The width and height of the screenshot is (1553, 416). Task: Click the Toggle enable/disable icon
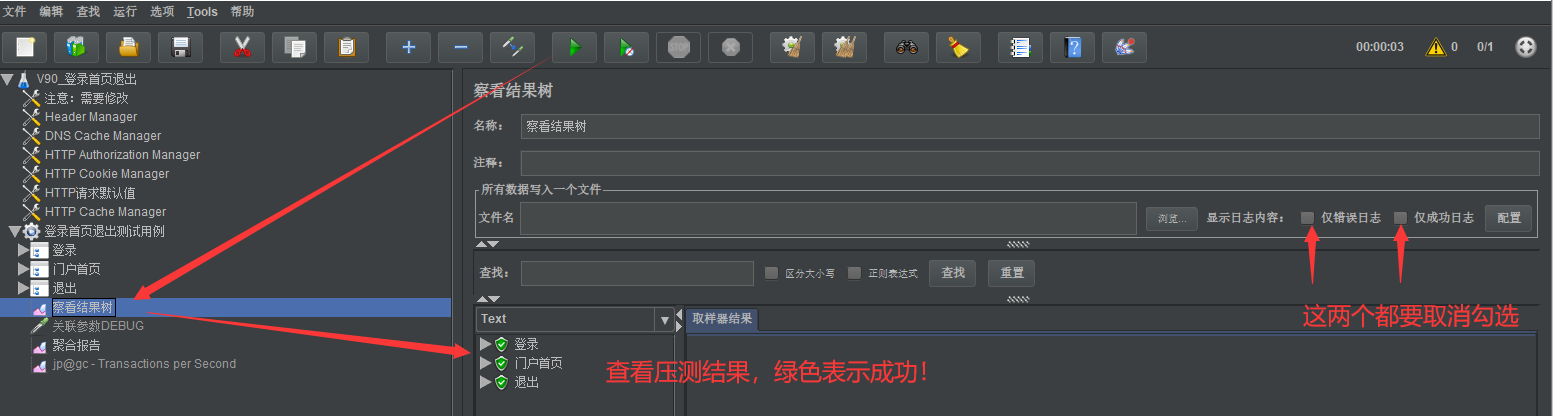pos(512,47)
